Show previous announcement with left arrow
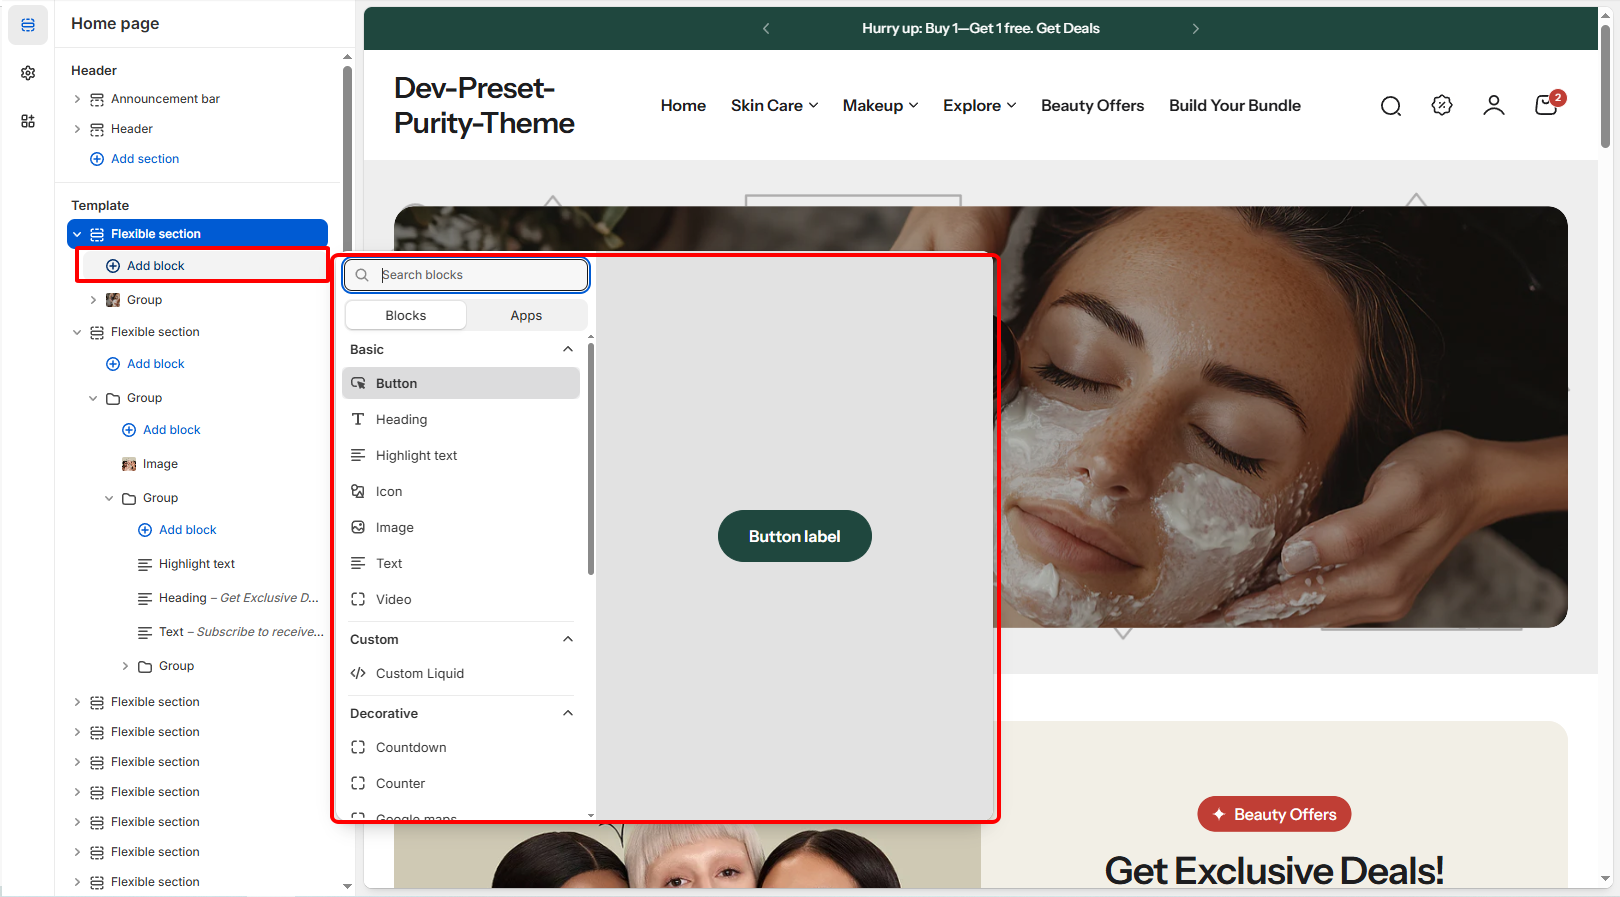Screen dimensions: 1620x897 click(766, 29)
